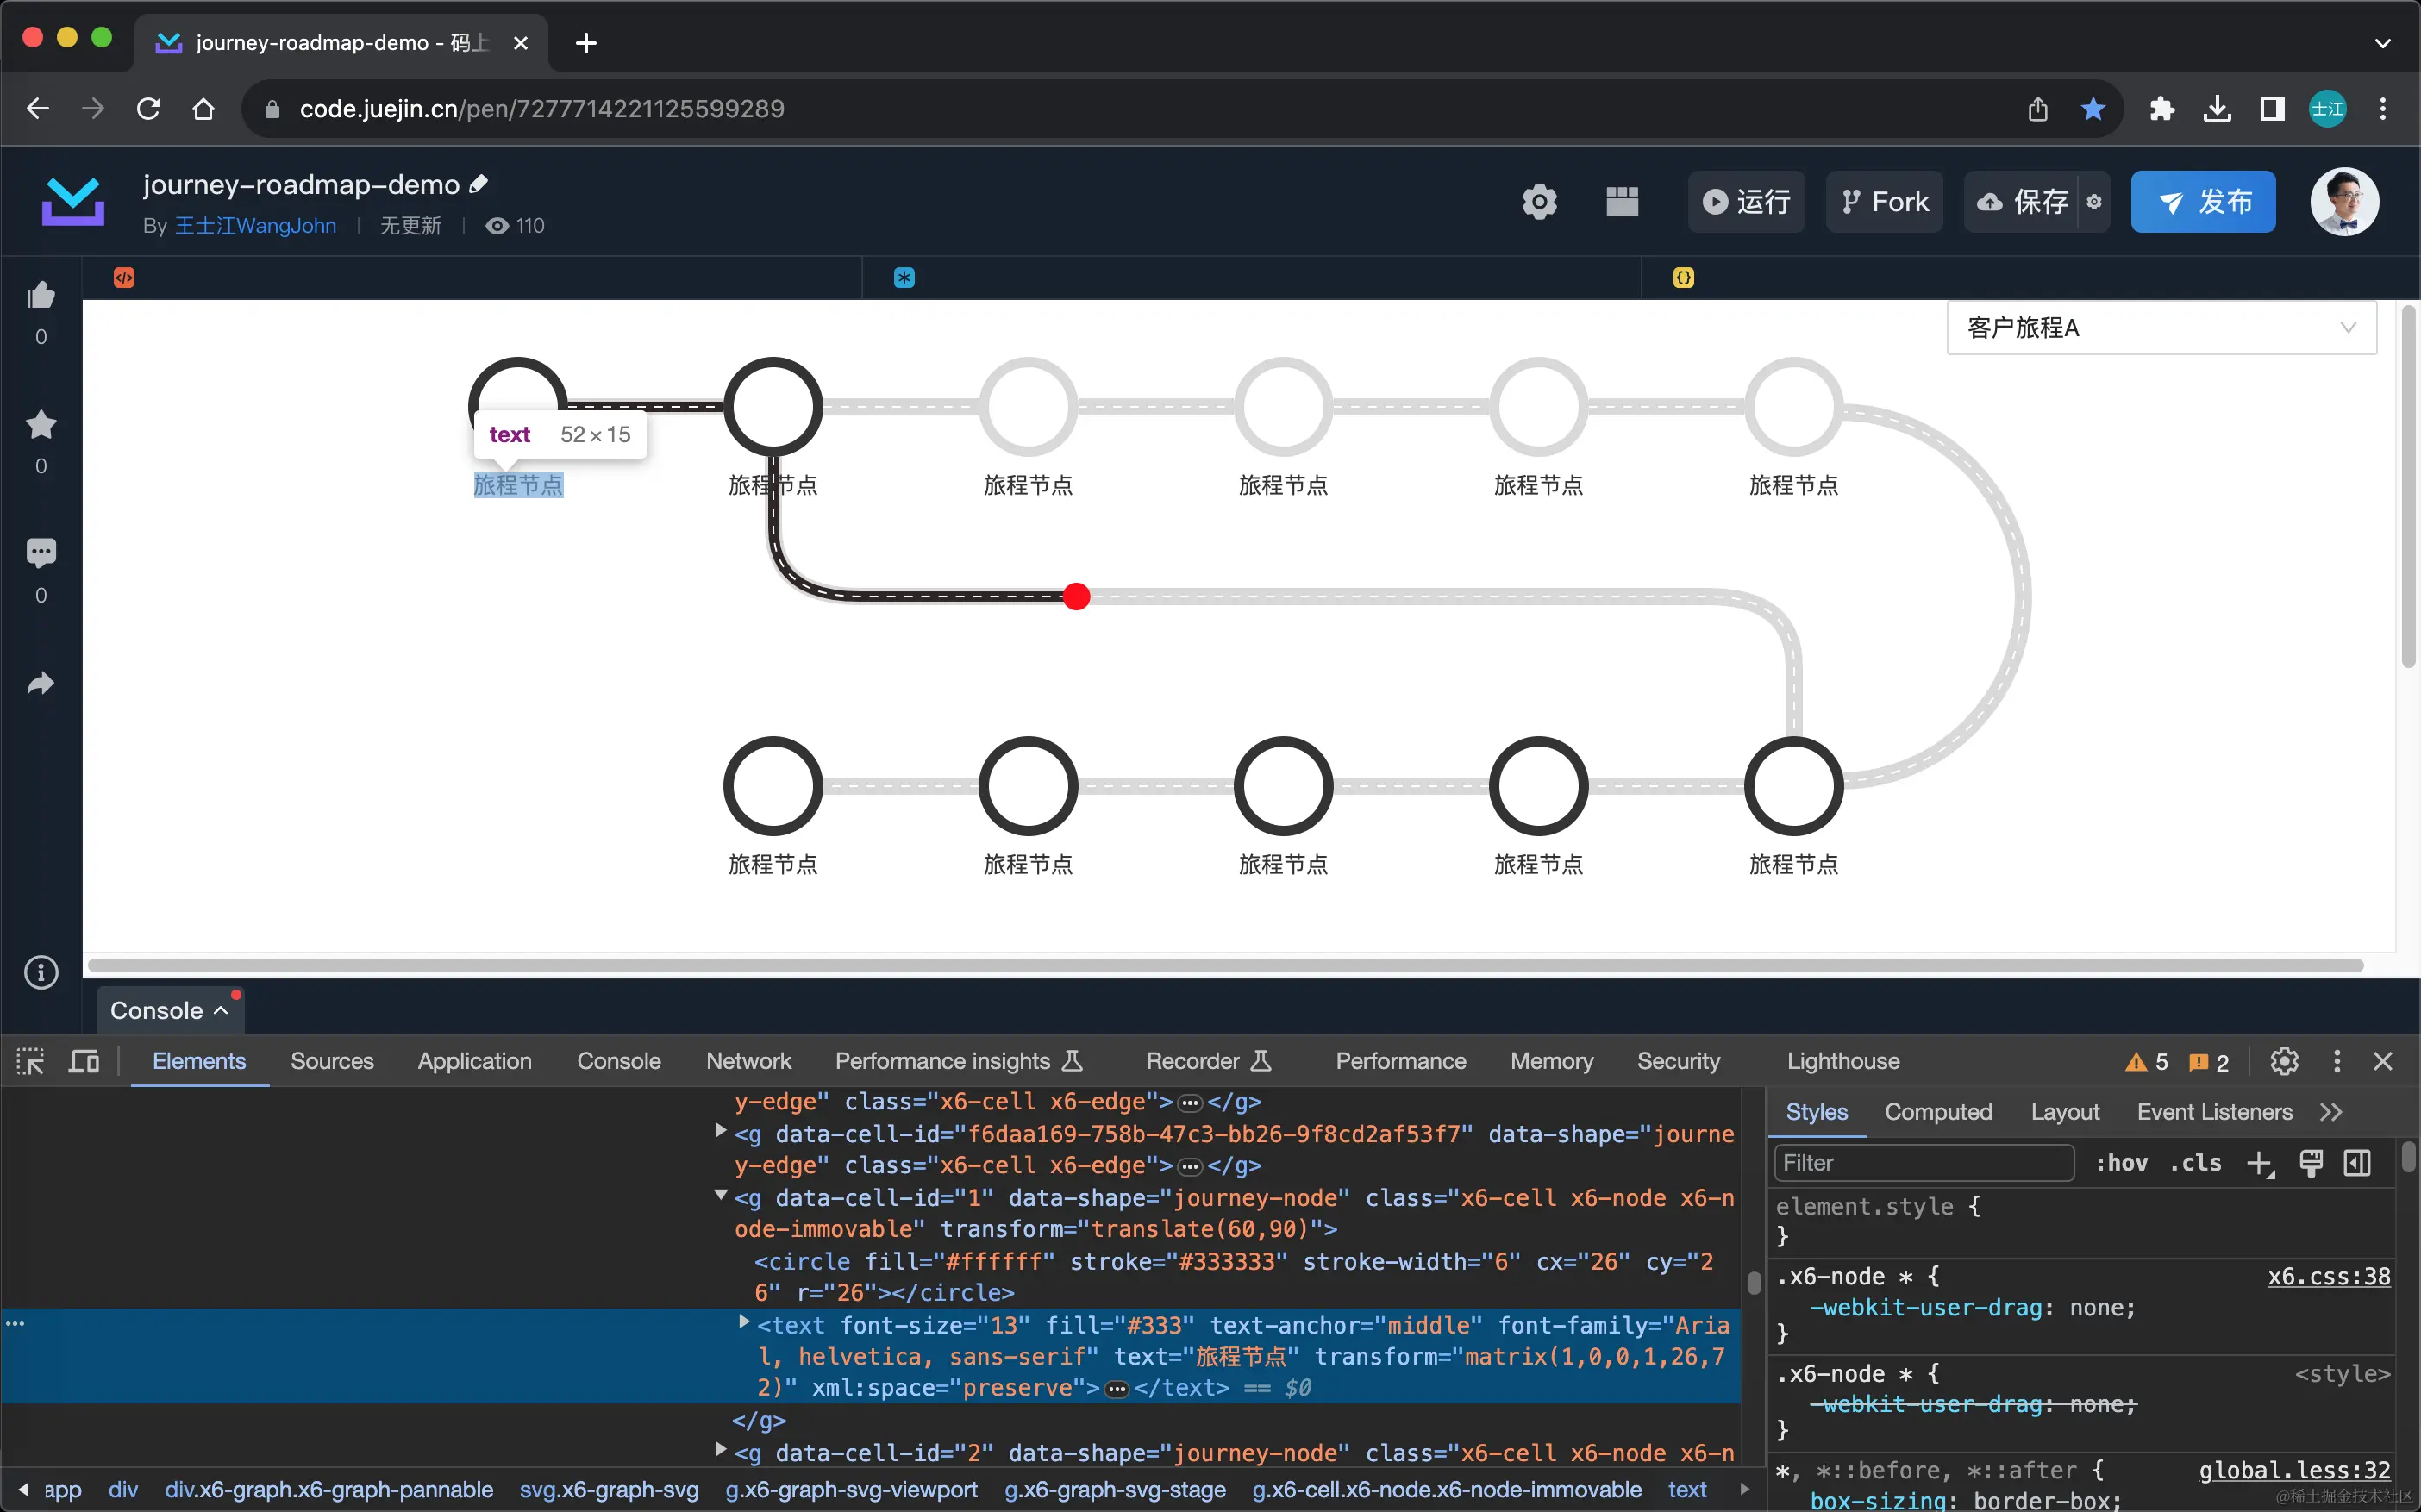Viewport: 2421px width, 1512px height.
Task: Show more style tabs with chevrons
Action: (2331, 1112)
